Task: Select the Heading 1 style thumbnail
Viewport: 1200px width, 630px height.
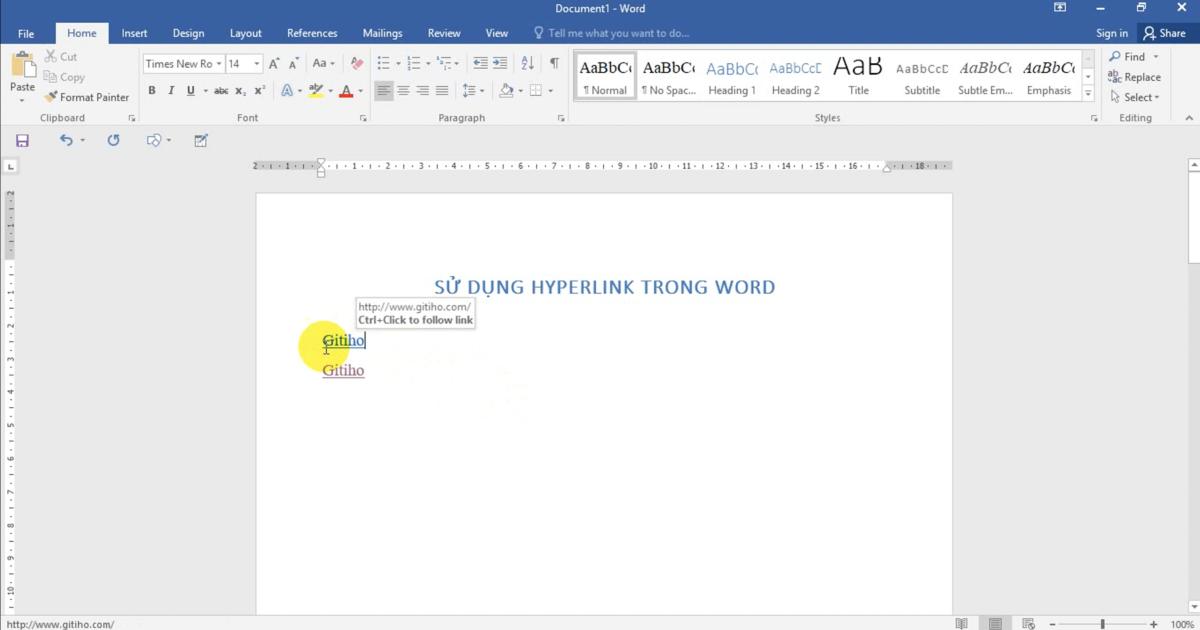Action: pos(732,75)
